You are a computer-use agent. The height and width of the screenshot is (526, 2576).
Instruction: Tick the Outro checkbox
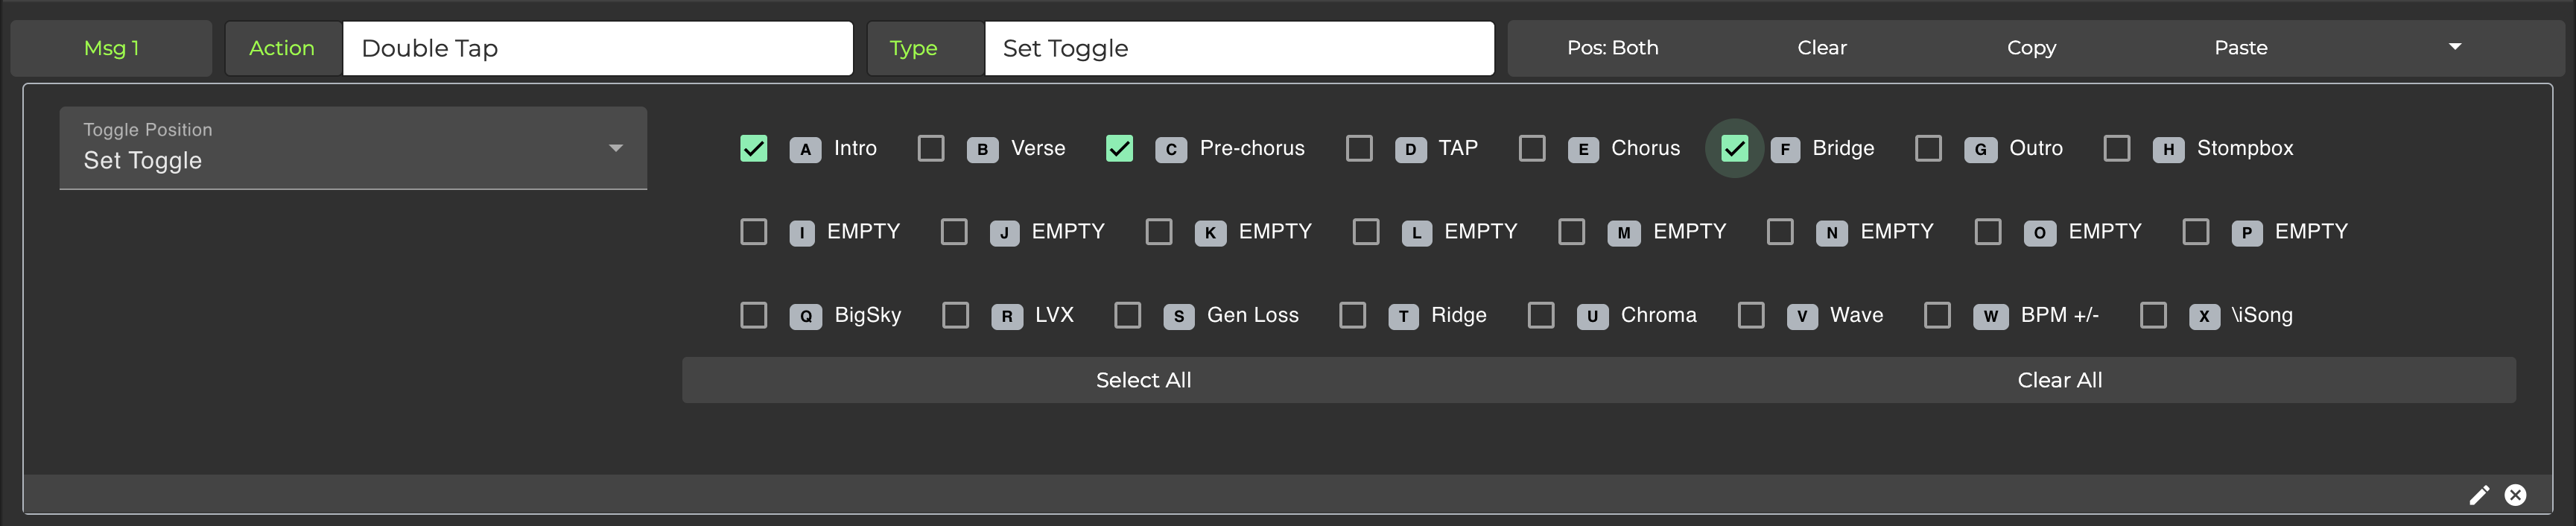pos(1928,149)
